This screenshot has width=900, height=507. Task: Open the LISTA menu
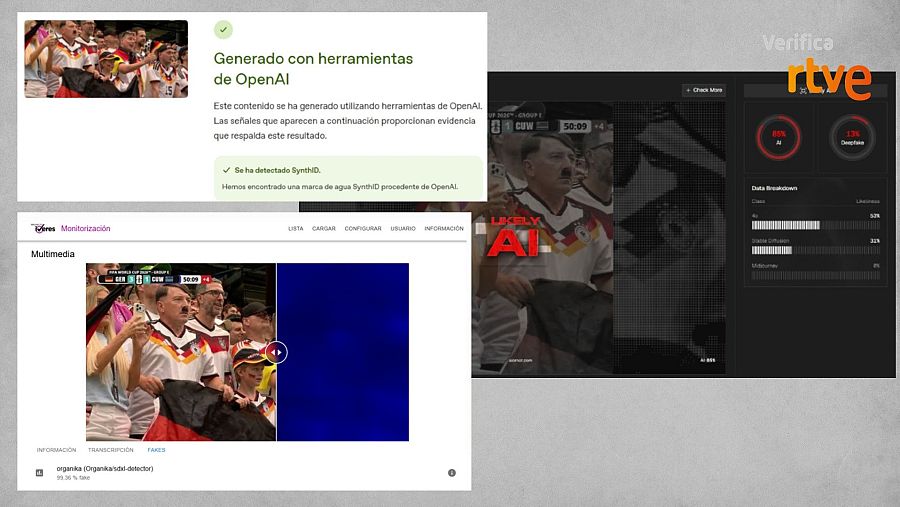pyautogui.click(x=296, y=229)
